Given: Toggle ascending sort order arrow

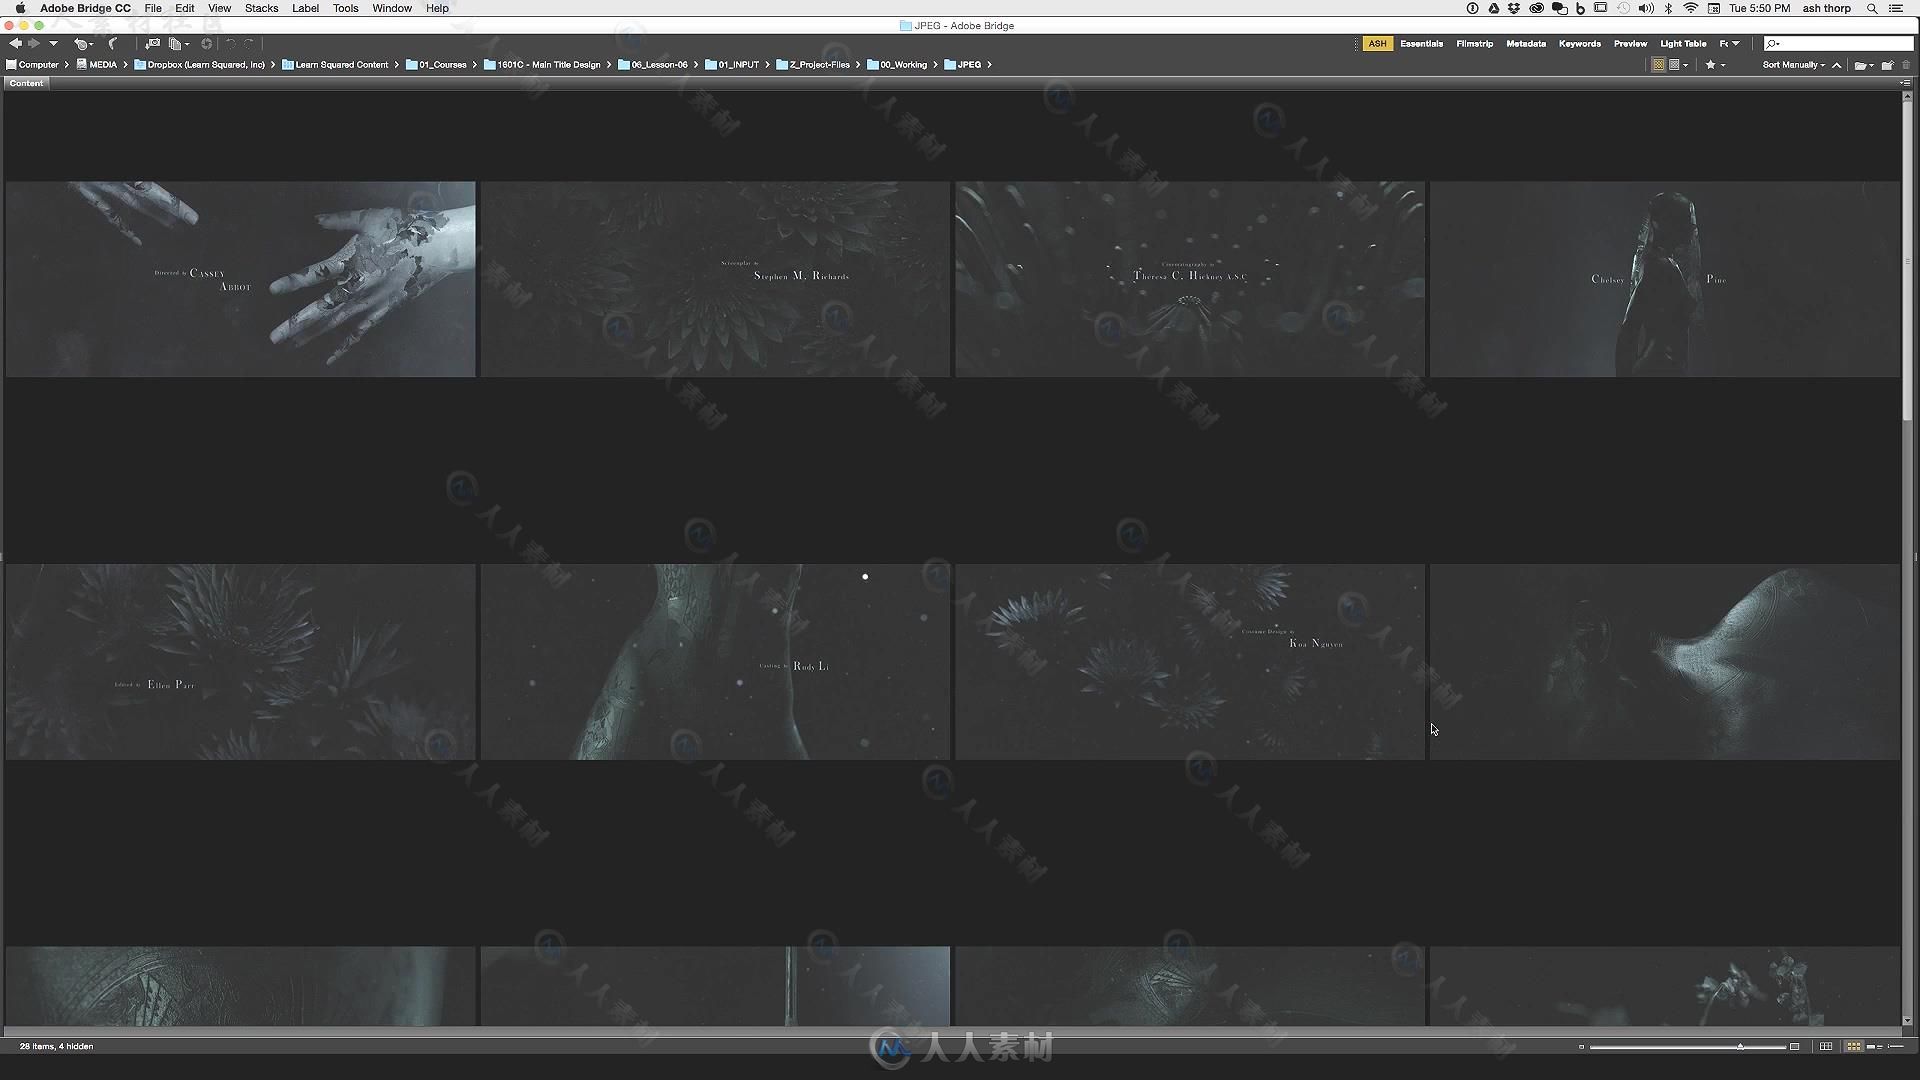Looking at the screenshot, I should (x=1837, y=65).
